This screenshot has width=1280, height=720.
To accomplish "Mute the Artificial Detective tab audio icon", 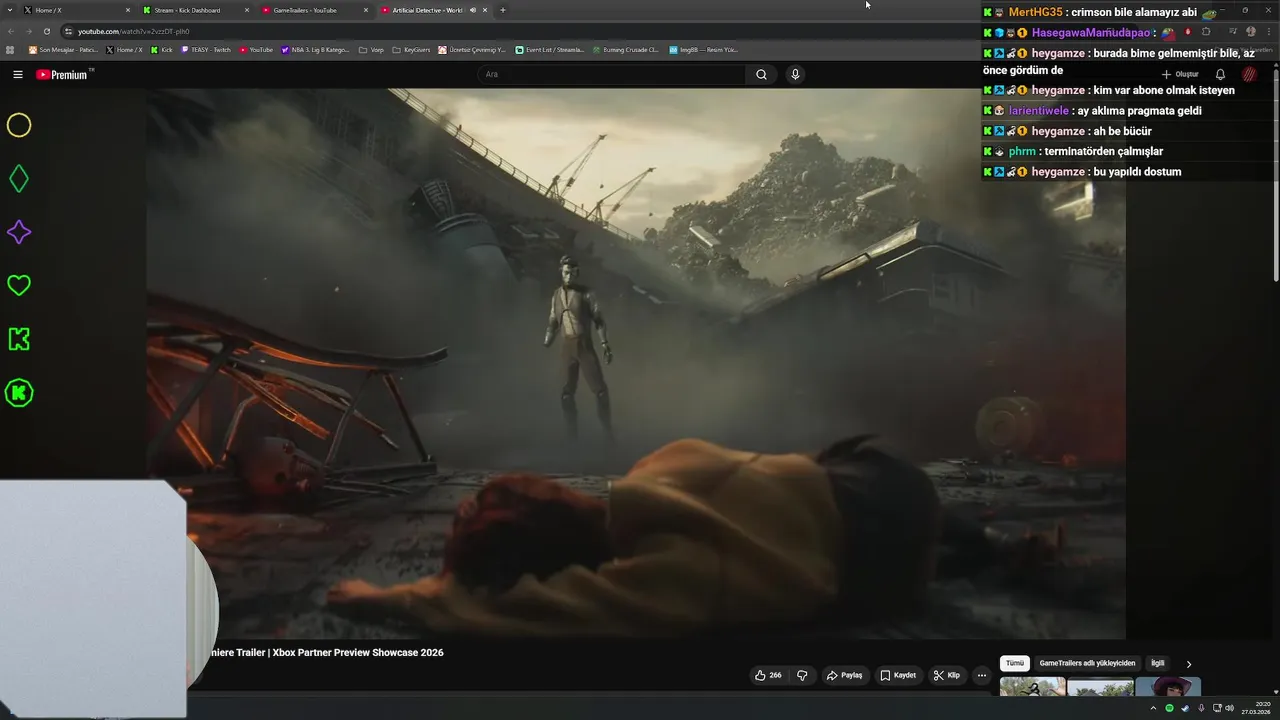I will [x=473, y=10].
